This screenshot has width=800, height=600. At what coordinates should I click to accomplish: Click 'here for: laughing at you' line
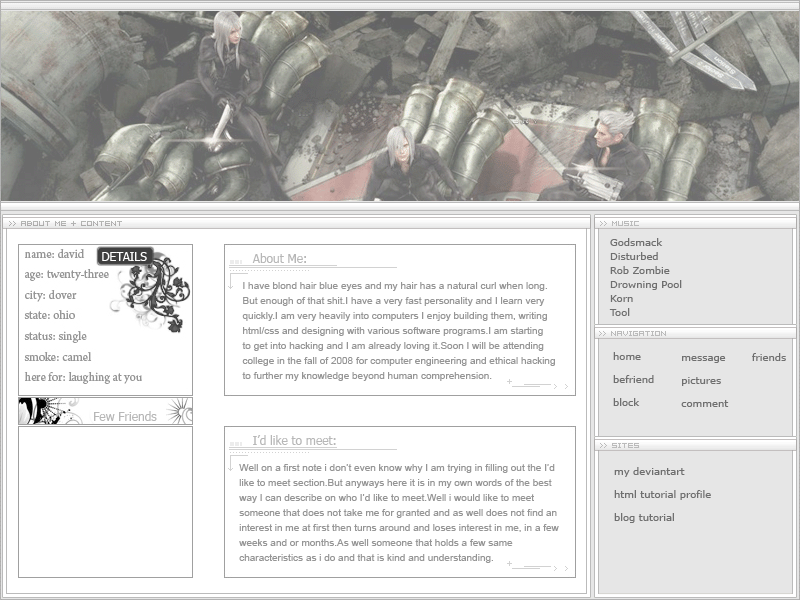[x=83, y=378]
